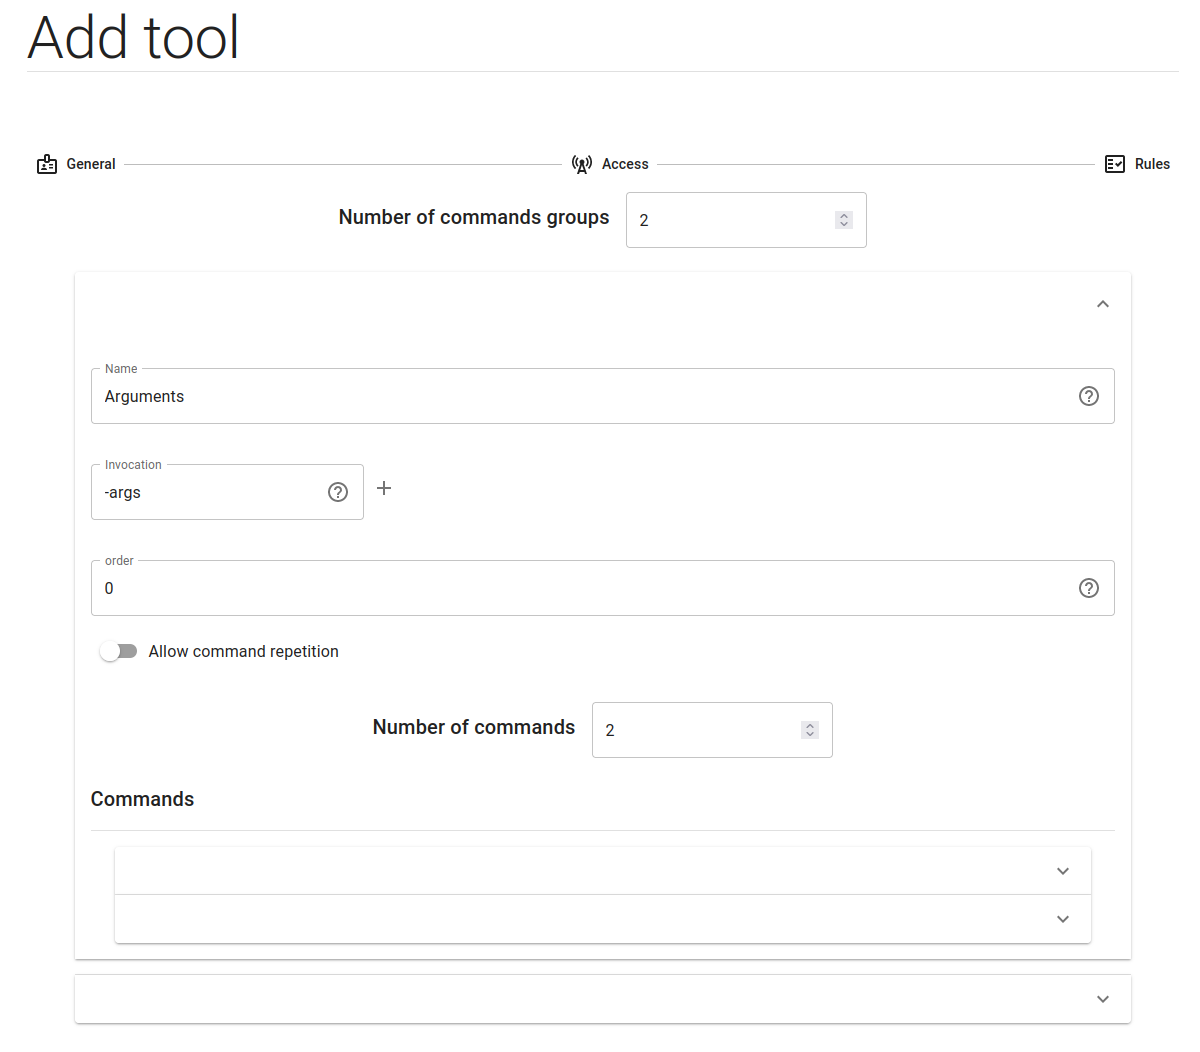Collapse the Arguments command group panel
The height and width of the screenshot is (1052, 1200).
click(1103, 304)
